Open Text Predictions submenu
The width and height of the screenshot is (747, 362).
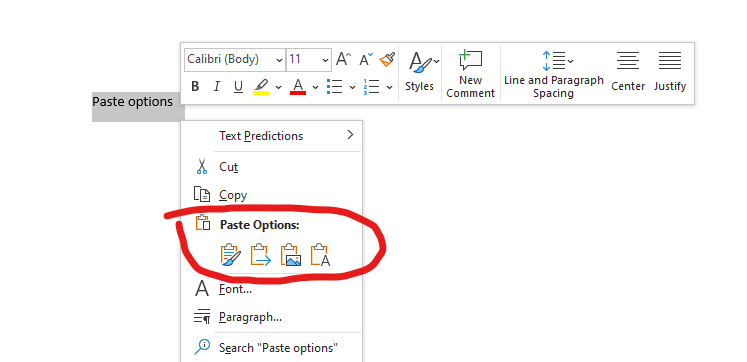pos(272,136)
